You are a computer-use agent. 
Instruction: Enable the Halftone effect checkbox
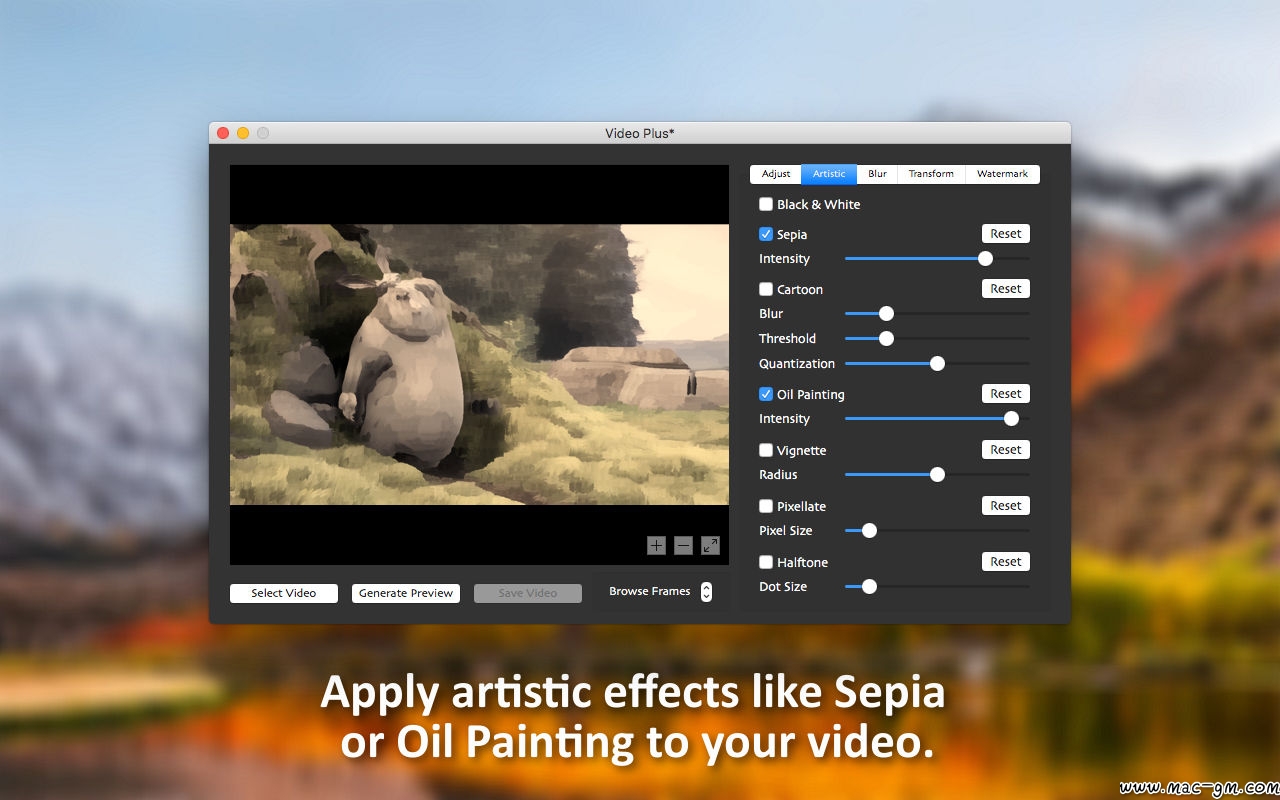[x=766, y=562]
